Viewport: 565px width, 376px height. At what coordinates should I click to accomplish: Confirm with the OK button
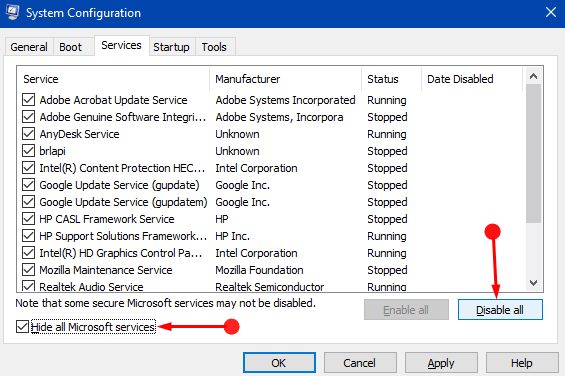tap(279, 363)
